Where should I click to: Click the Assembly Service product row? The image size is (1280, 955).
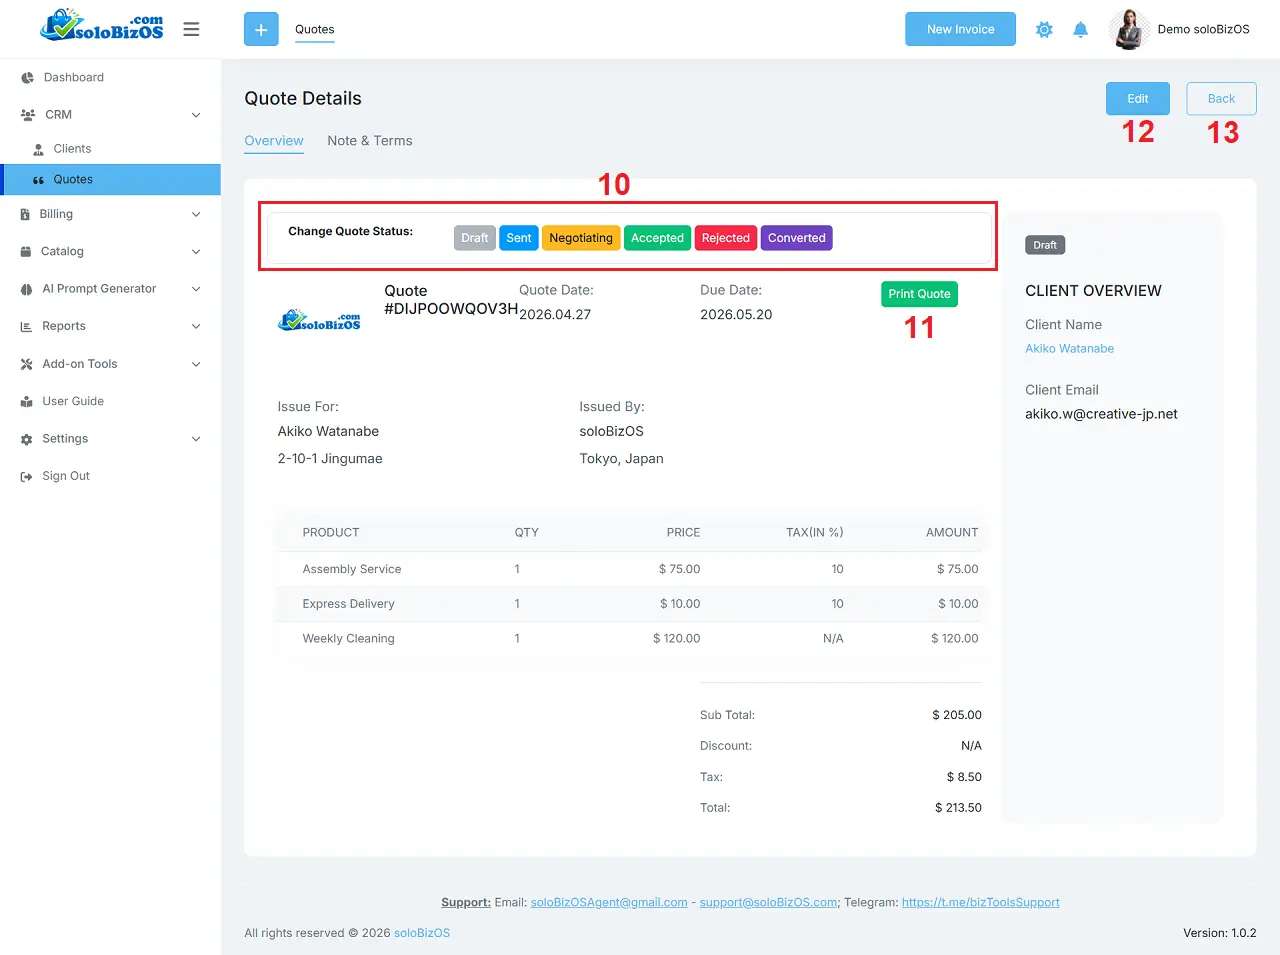(630, 569)
